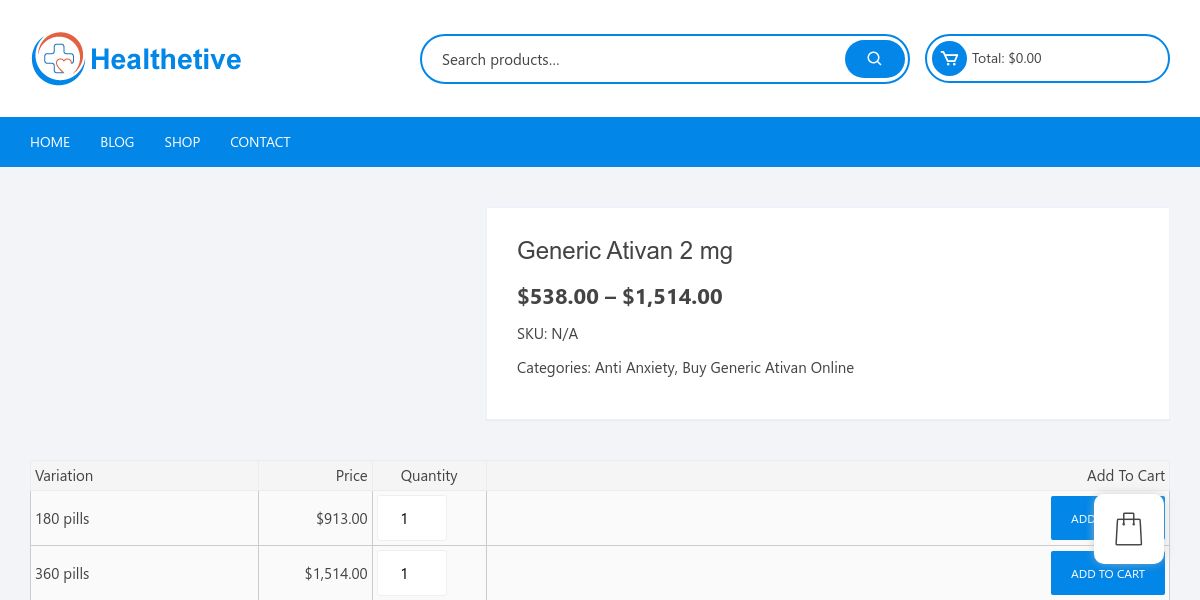The image size is (1200, 600).
Task: Go to the HOME menu item
Action: tap(50, 142)
